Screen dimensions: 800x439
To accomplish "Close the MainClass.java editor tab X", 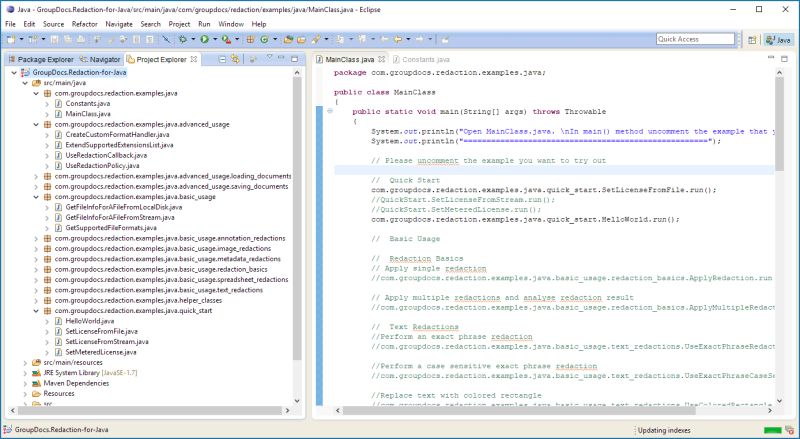I will click(x=381, y=59).
